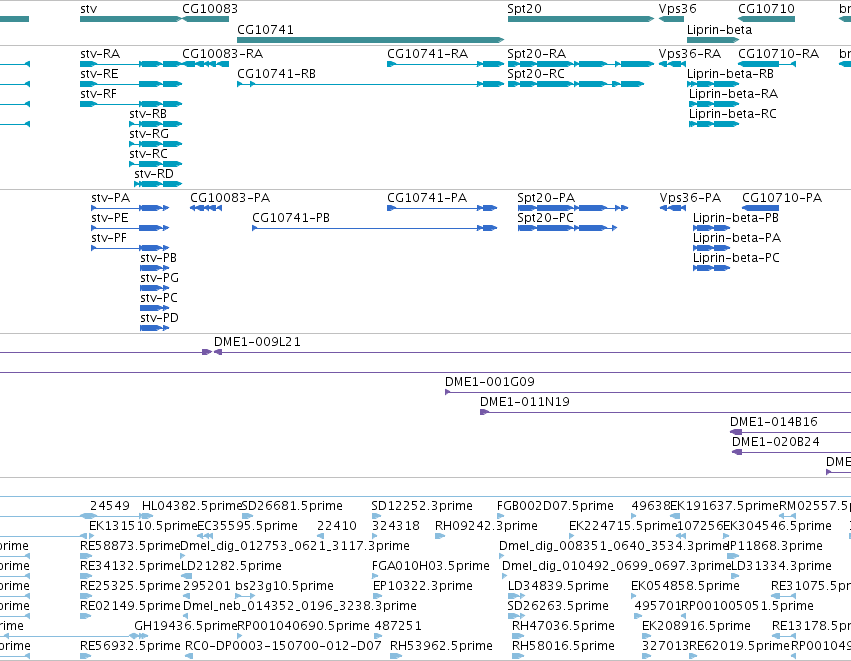
Task: Select the CG10083-RA transcript
Action: coord(206,64)
